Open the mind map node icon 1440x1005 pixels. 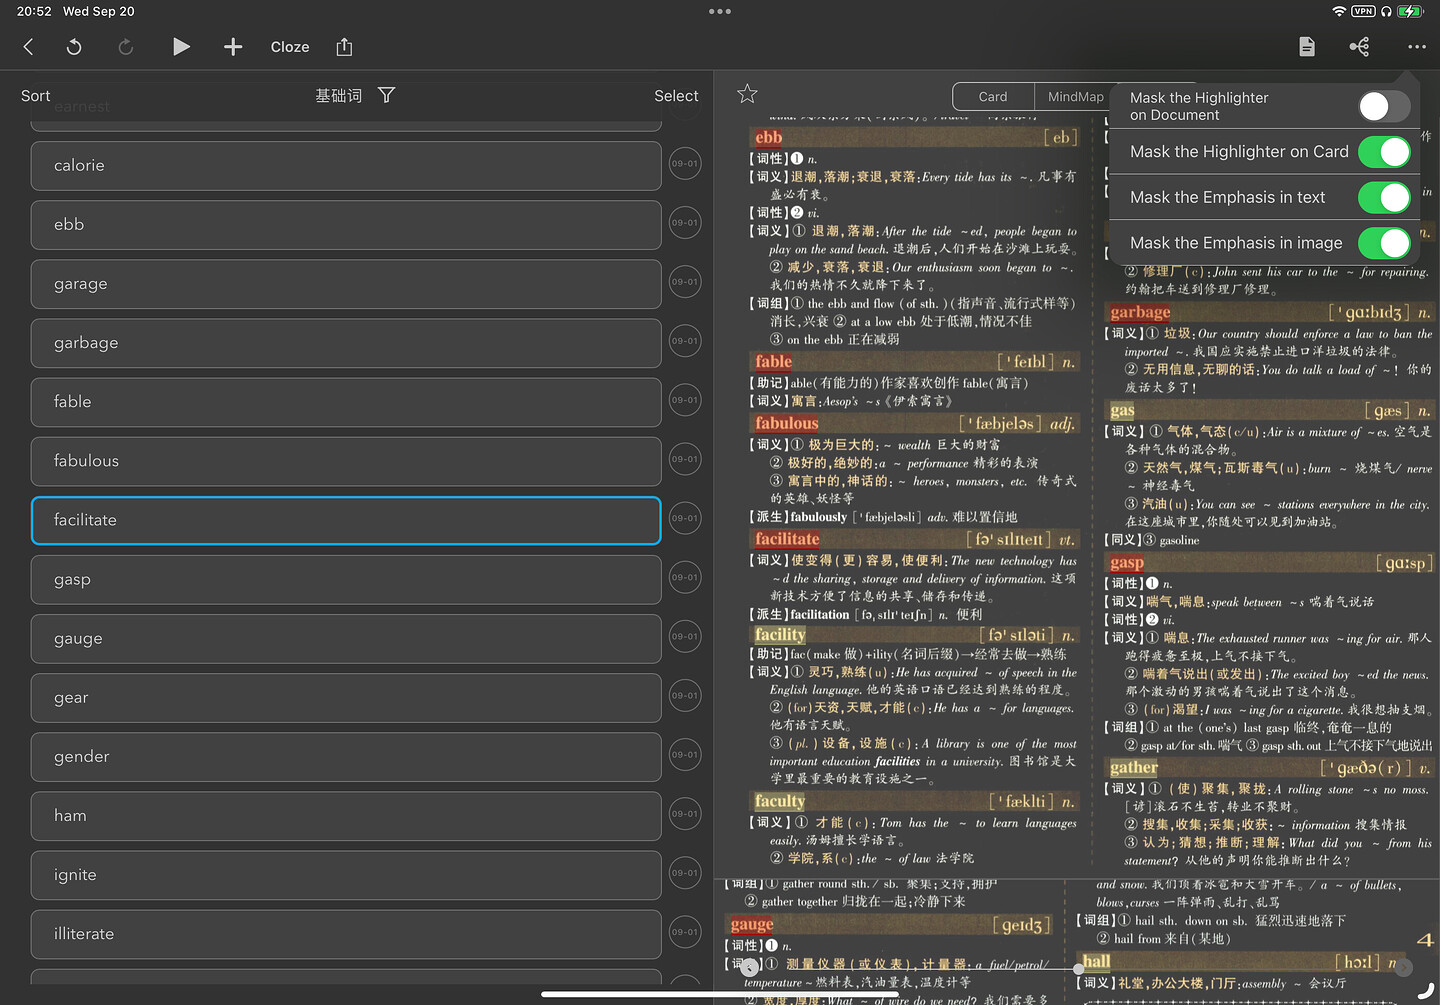pyautogui.click(x=1360, y=47)
